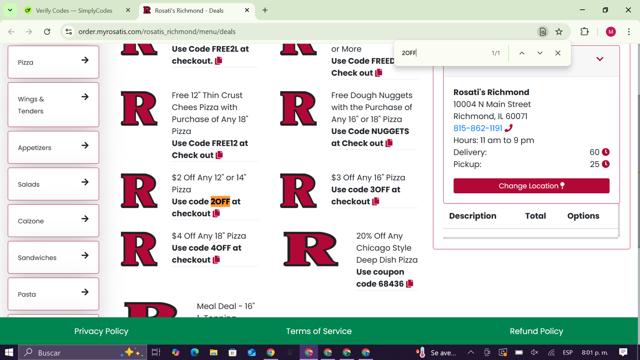
Task: Open a new browser tab
Action: pos(265,10)
